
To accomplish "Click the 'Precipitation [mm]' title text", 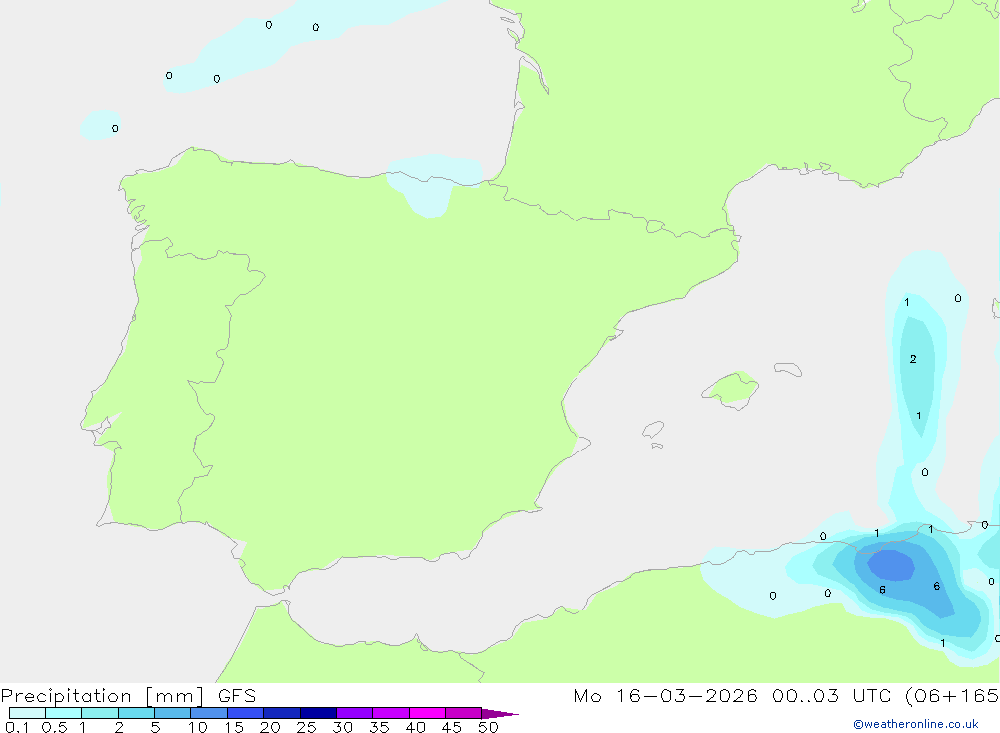I will pyautogui.click(x=103, y=696).
